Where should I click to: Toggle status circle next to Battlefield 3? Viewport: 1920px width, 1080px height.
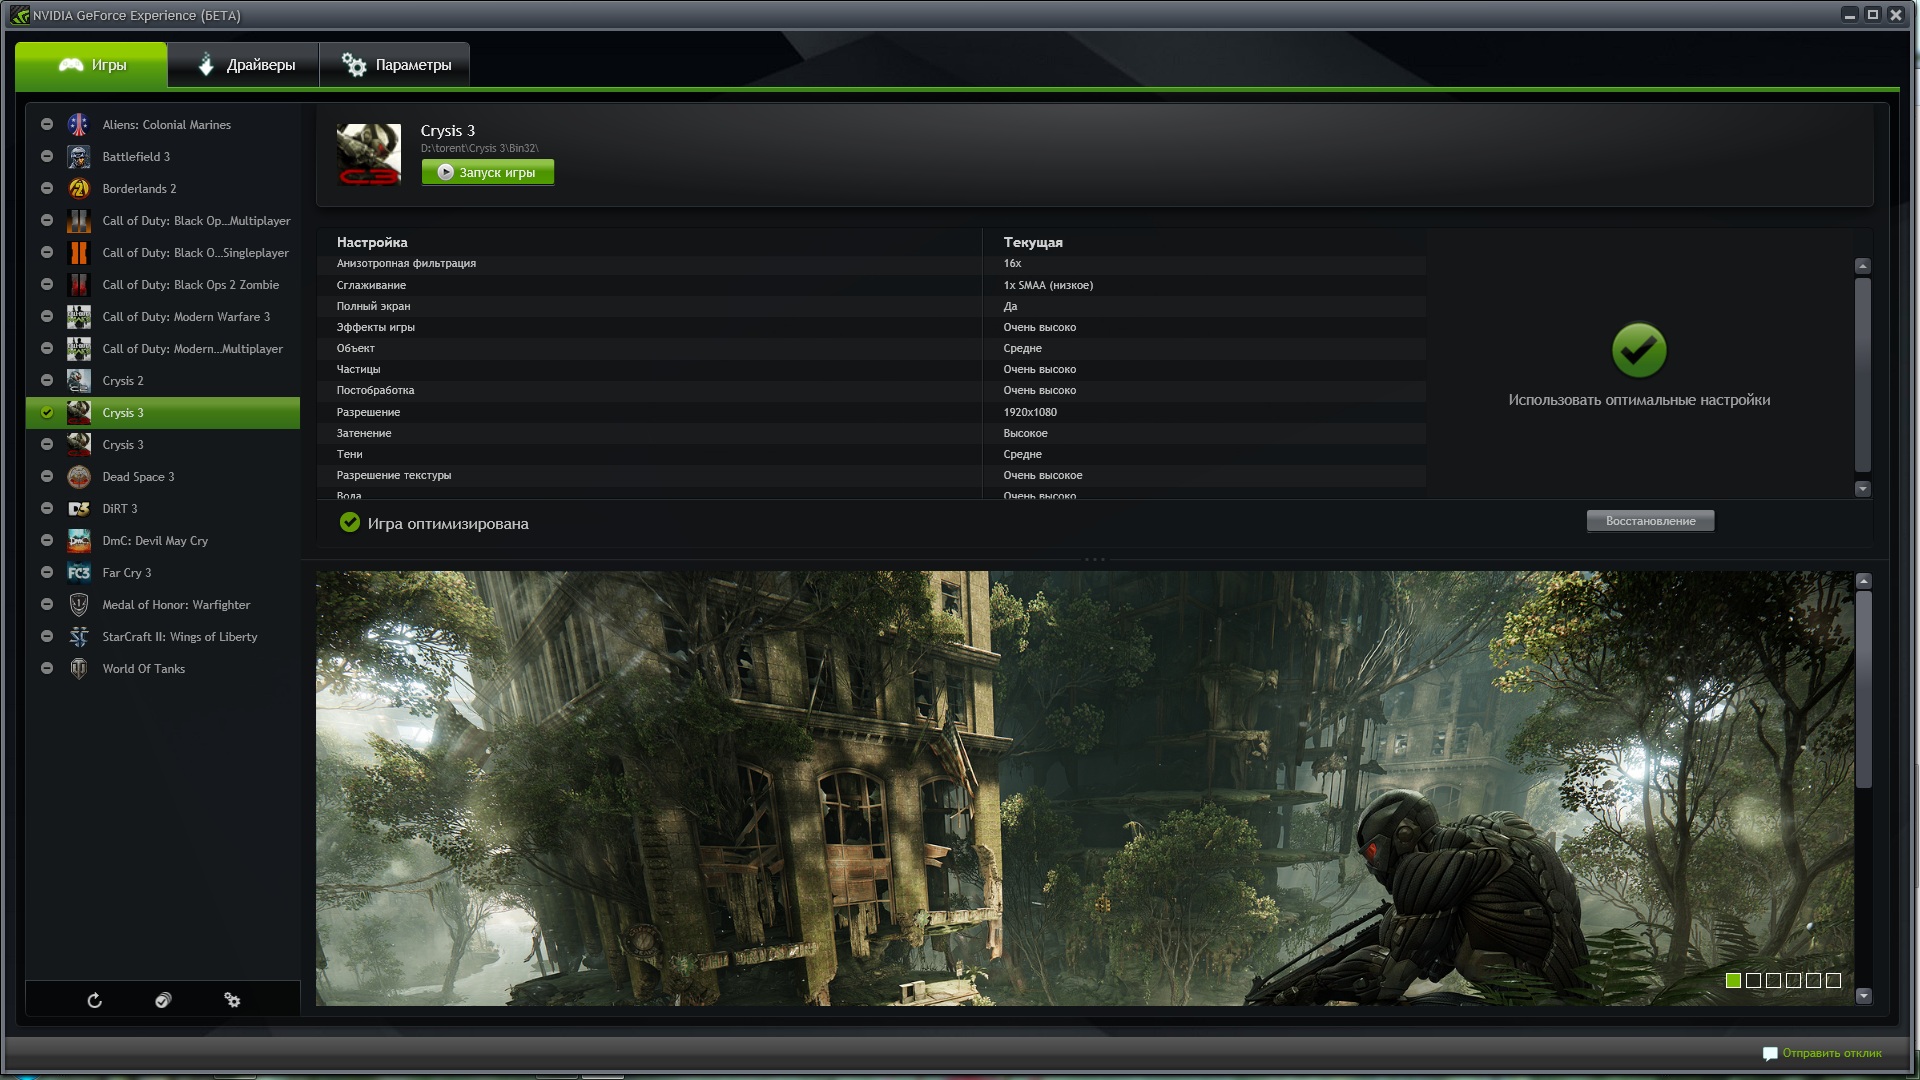point(47,157)
